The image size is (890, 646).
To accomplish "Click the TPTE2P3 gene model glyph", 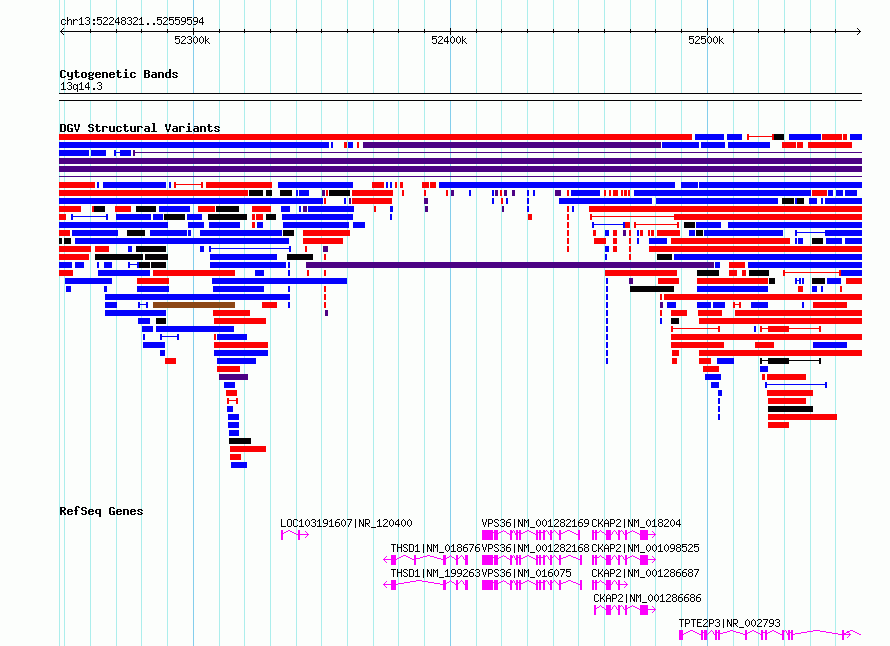I will [x=770, y=635].
